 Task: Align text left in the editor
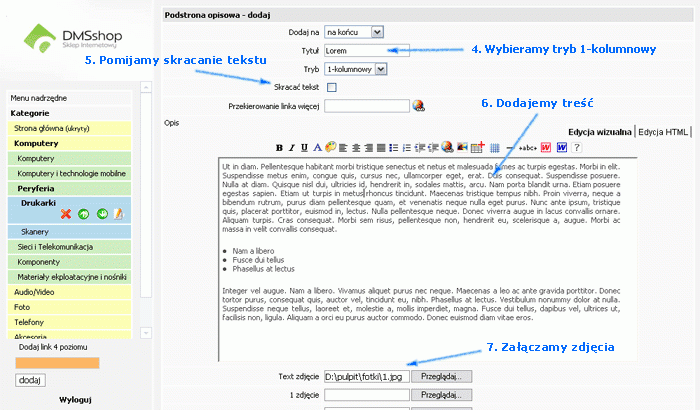click(343, 148)
